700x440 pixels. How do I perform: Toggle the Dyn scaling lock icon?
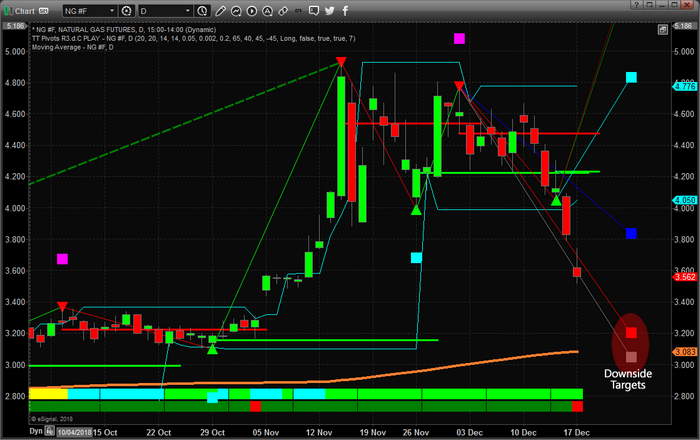pyautogui.click(x=50, y=431)
